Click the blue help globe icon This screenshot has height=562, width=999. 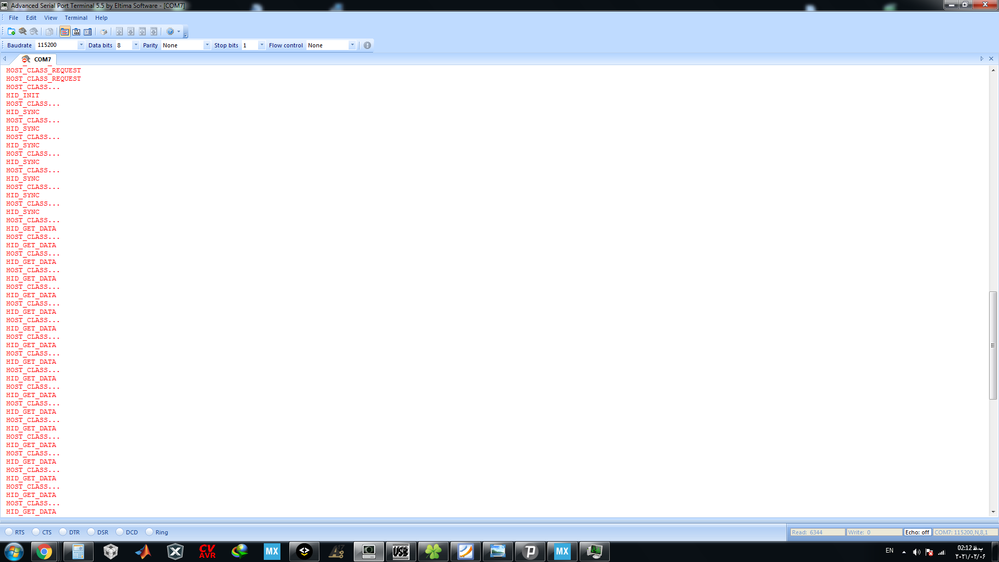pyautogui.click(x=170, y=31)
